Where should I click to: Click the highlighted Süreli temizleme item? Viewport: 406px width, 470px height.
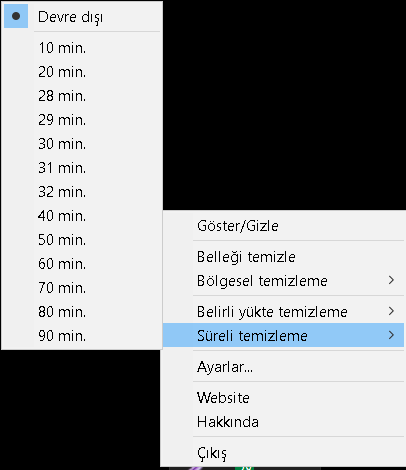click(x=283, y=335)
